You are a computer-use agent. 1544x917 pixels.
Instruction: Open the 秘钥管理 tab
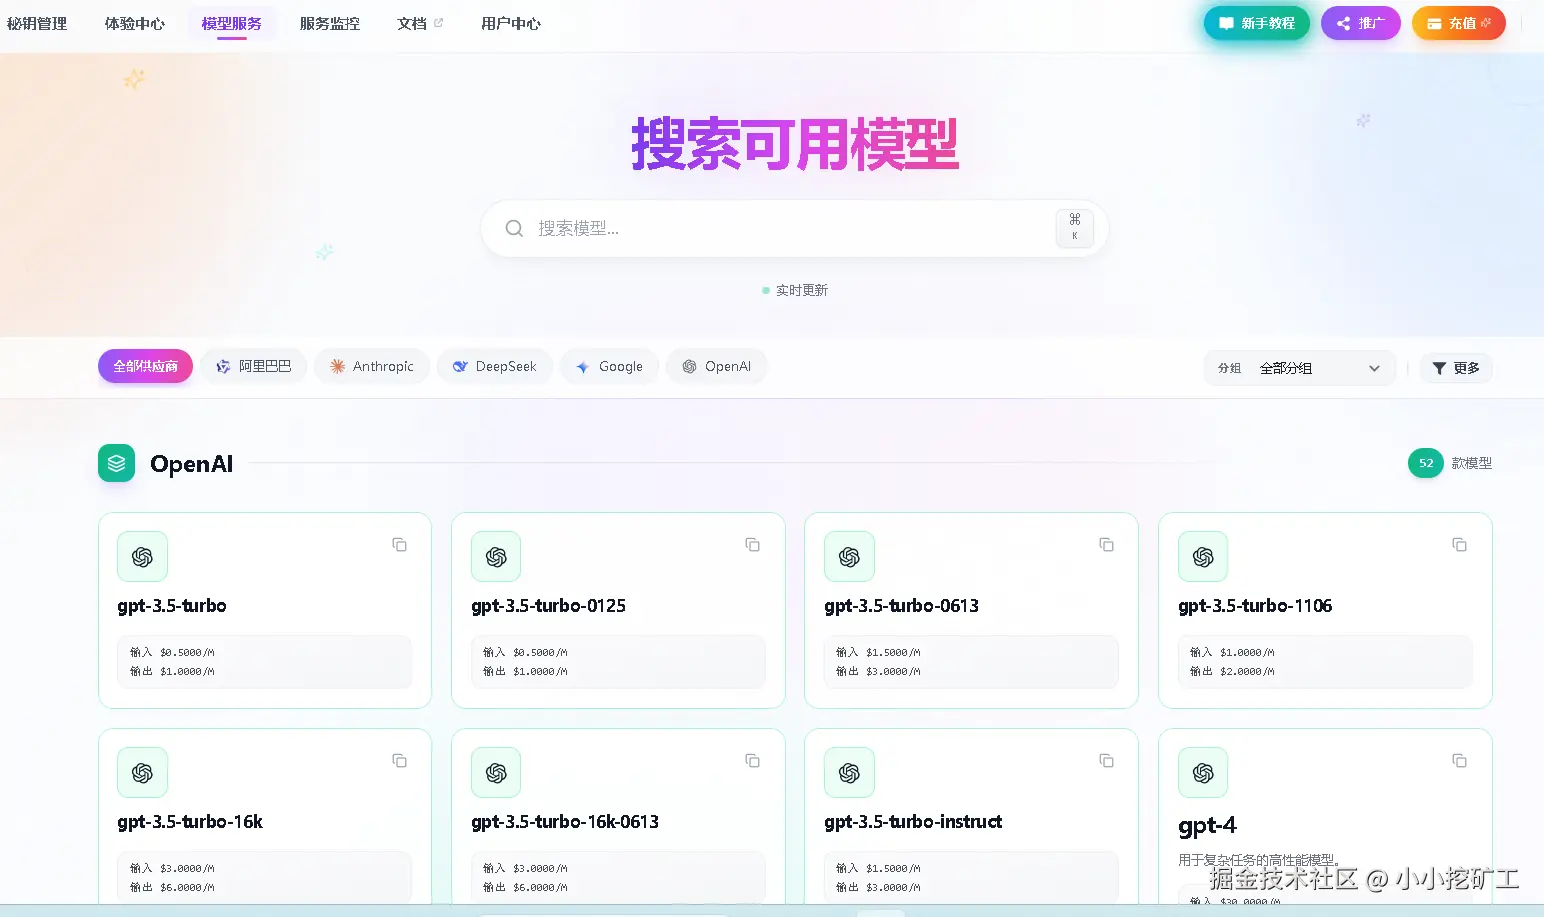point(37,23)
